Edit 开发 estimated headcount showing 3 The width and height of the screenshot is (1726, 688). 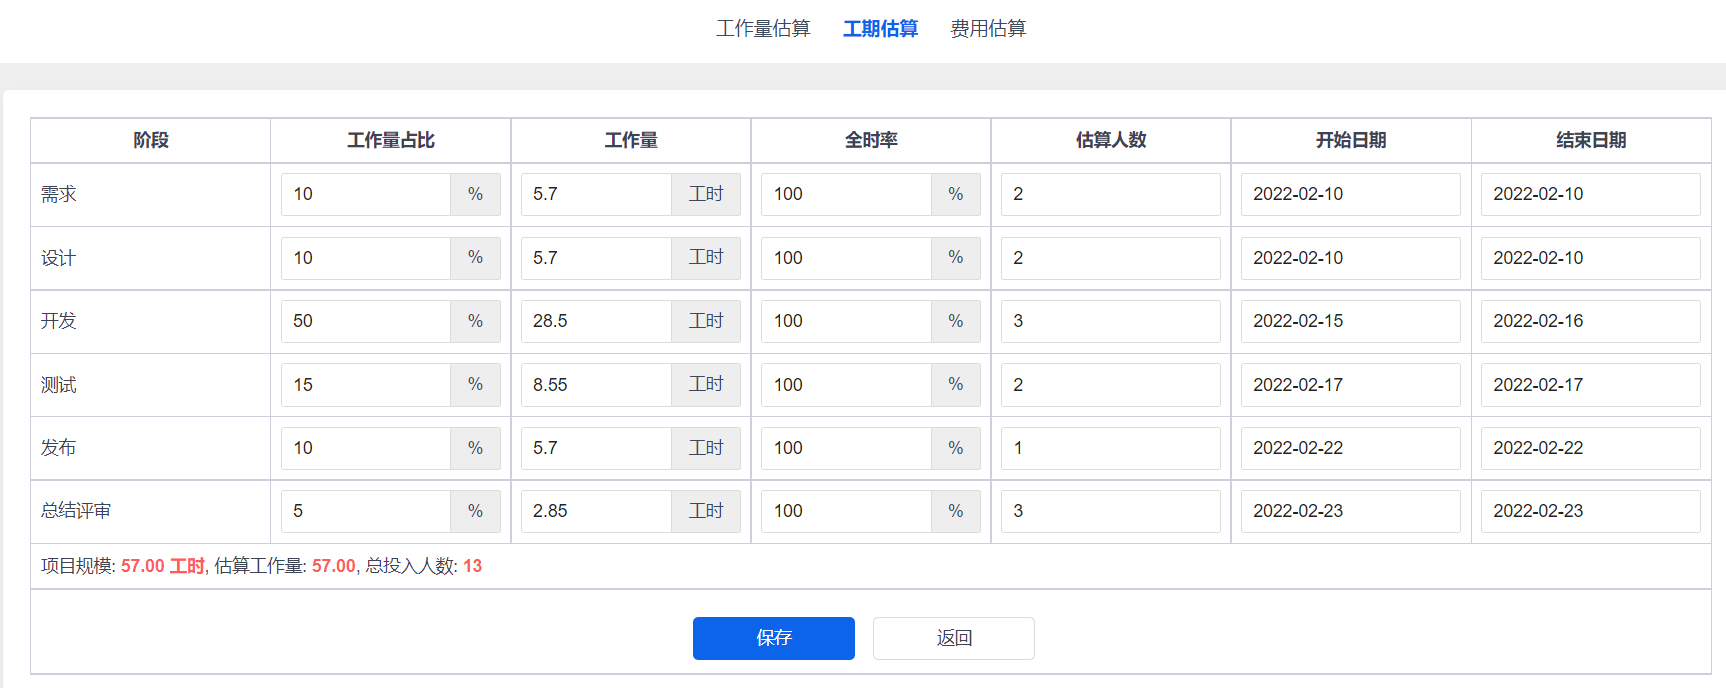pyautogui.click(x=1110, y=321)
